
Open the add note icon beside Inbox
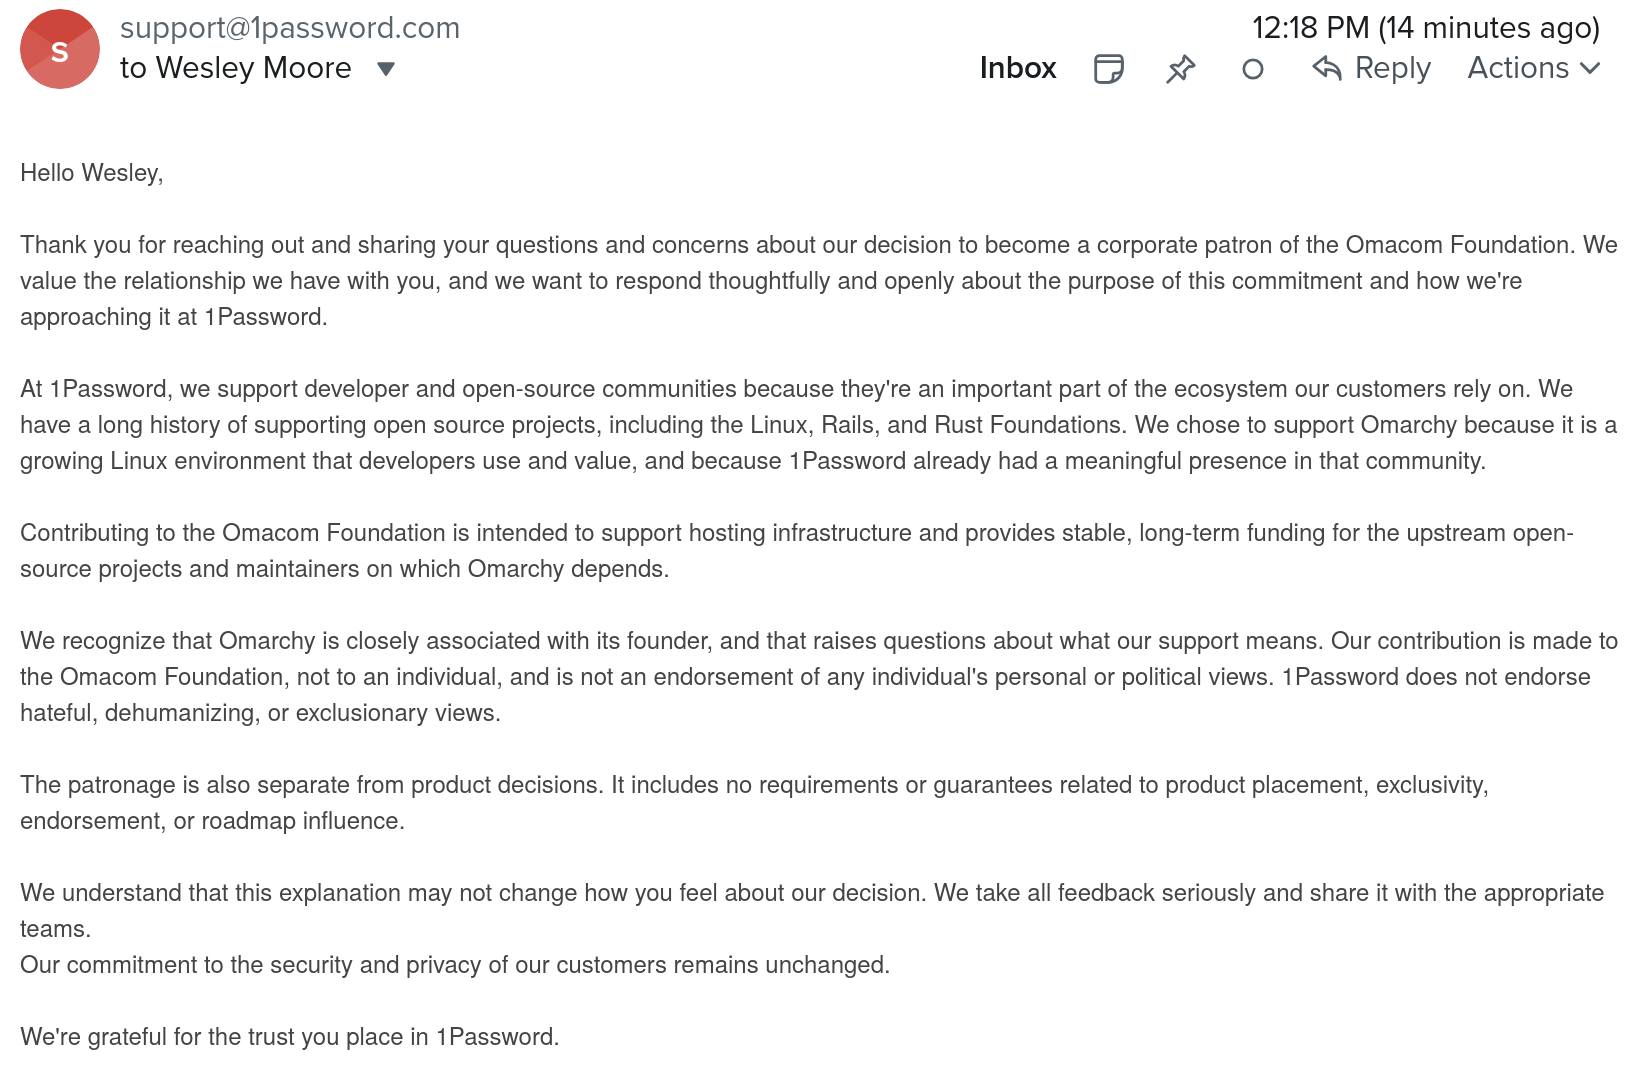click(x=1108, y=69)
